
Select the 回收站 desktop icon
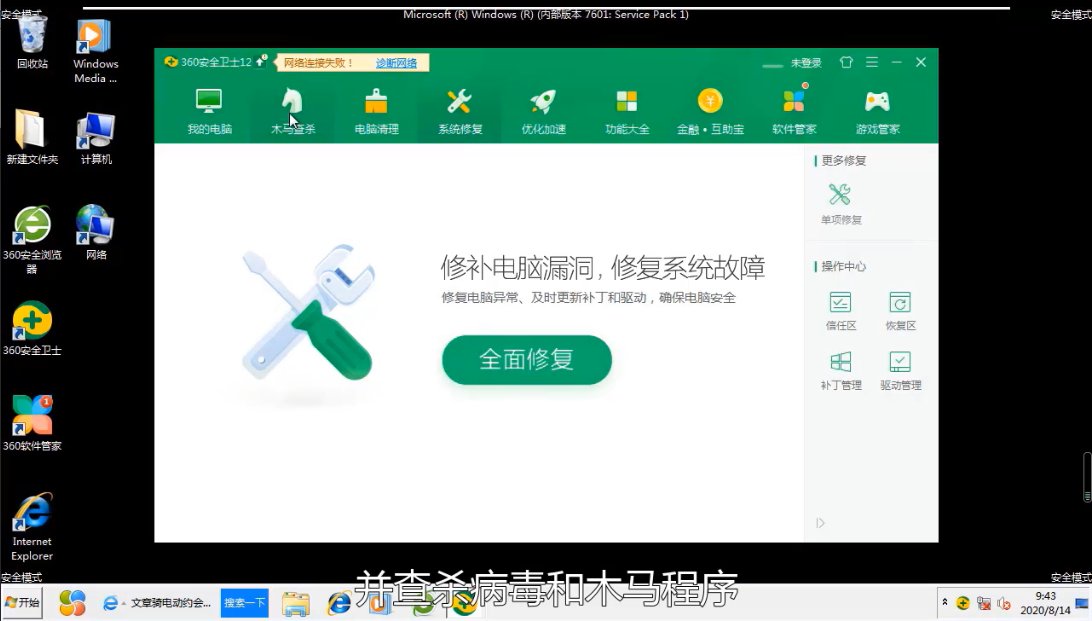tap(32, 42)
